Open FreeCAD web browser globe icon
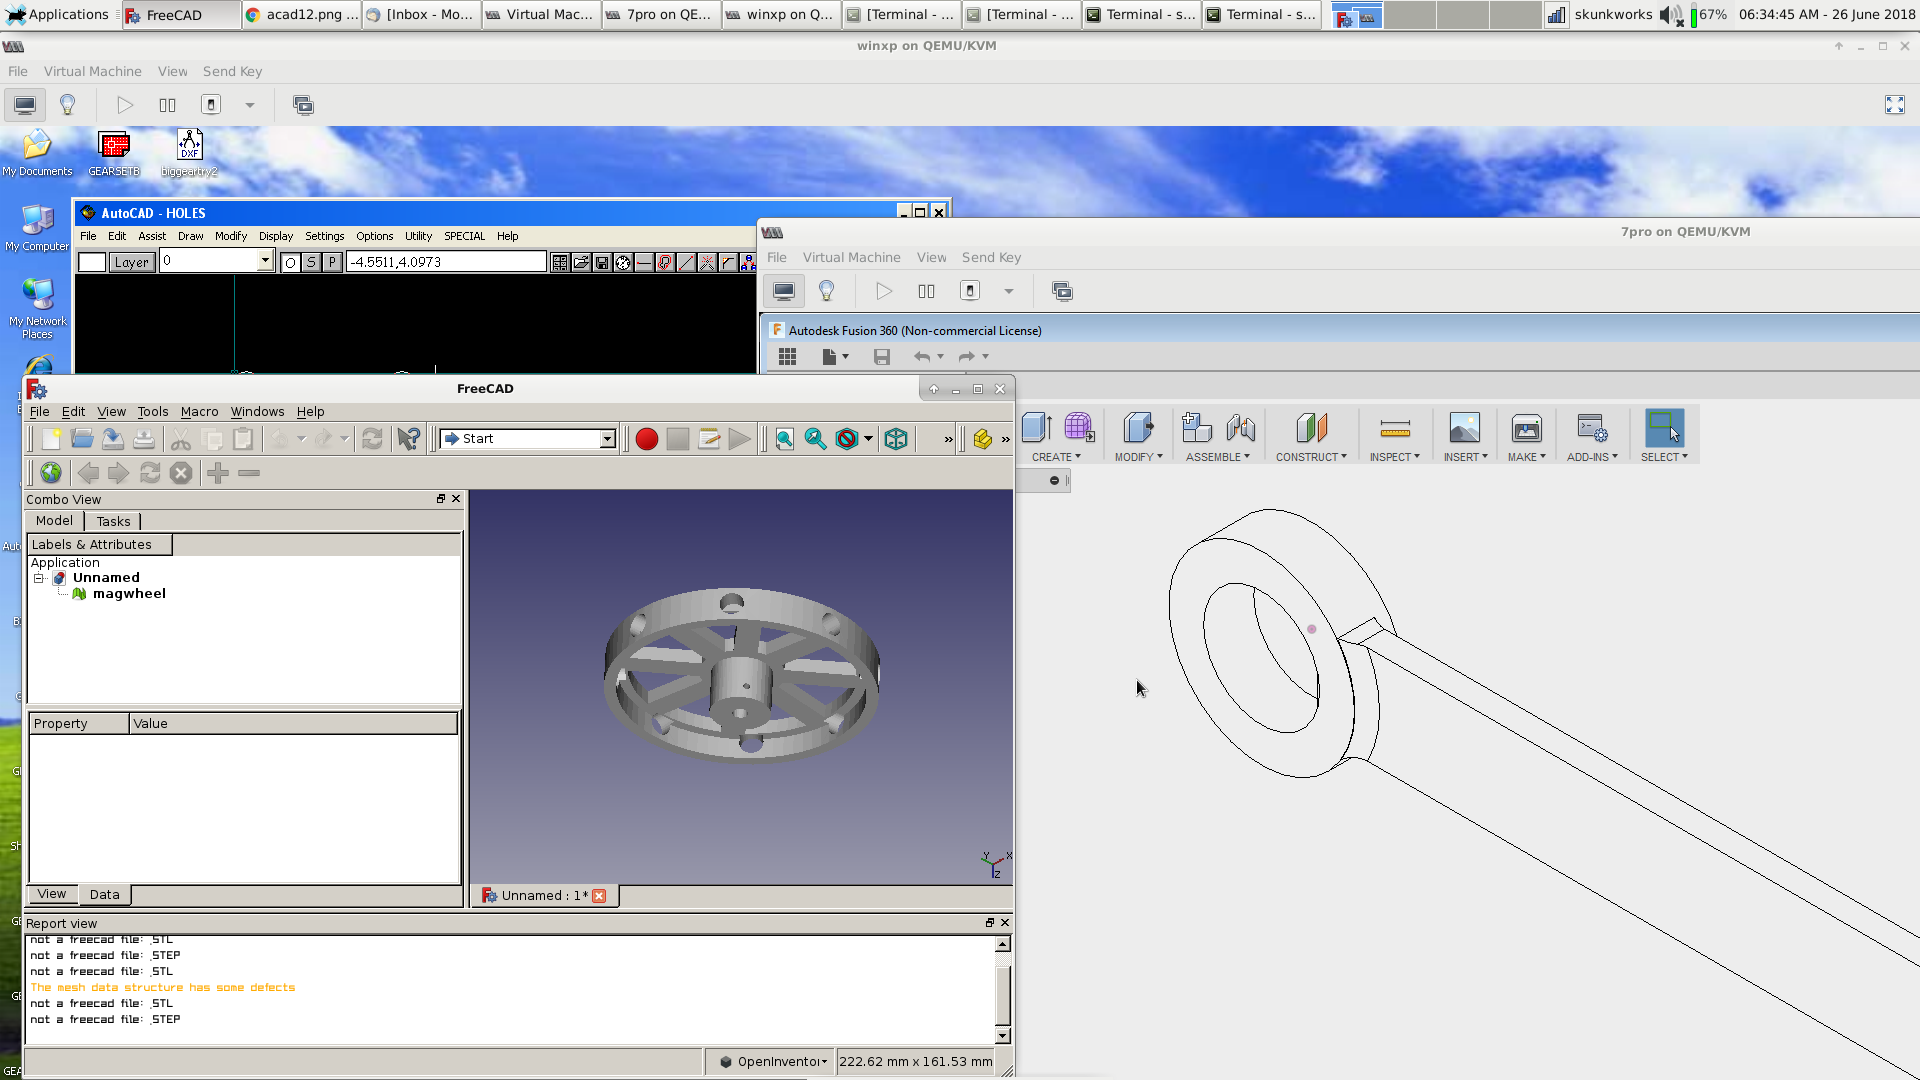 [x=51, y=473]
